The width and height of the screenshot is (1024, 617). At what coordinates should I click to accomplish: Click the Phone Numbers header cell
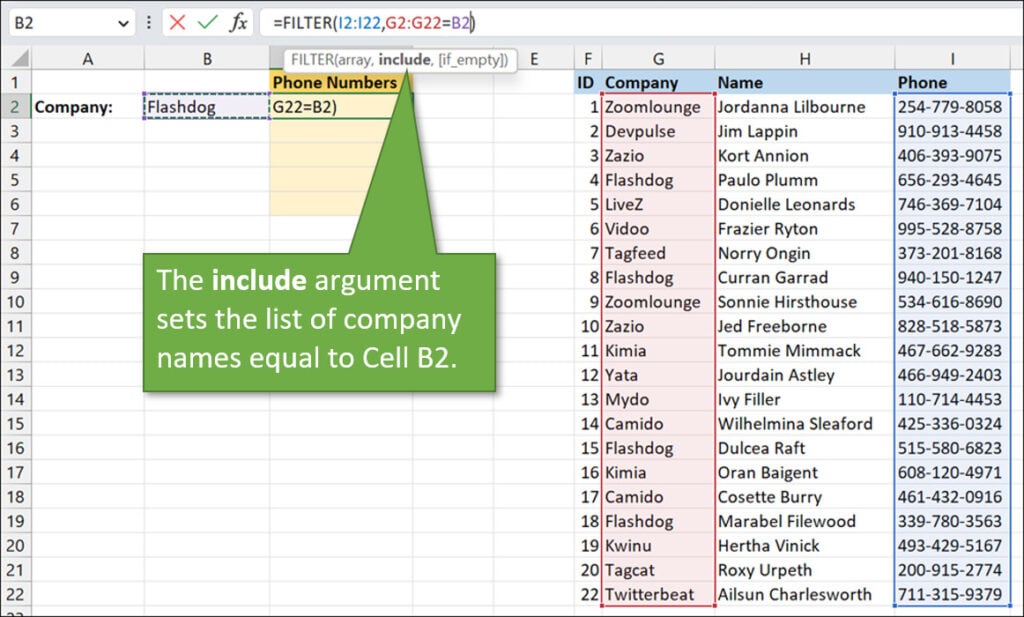[x=335, y=83]
